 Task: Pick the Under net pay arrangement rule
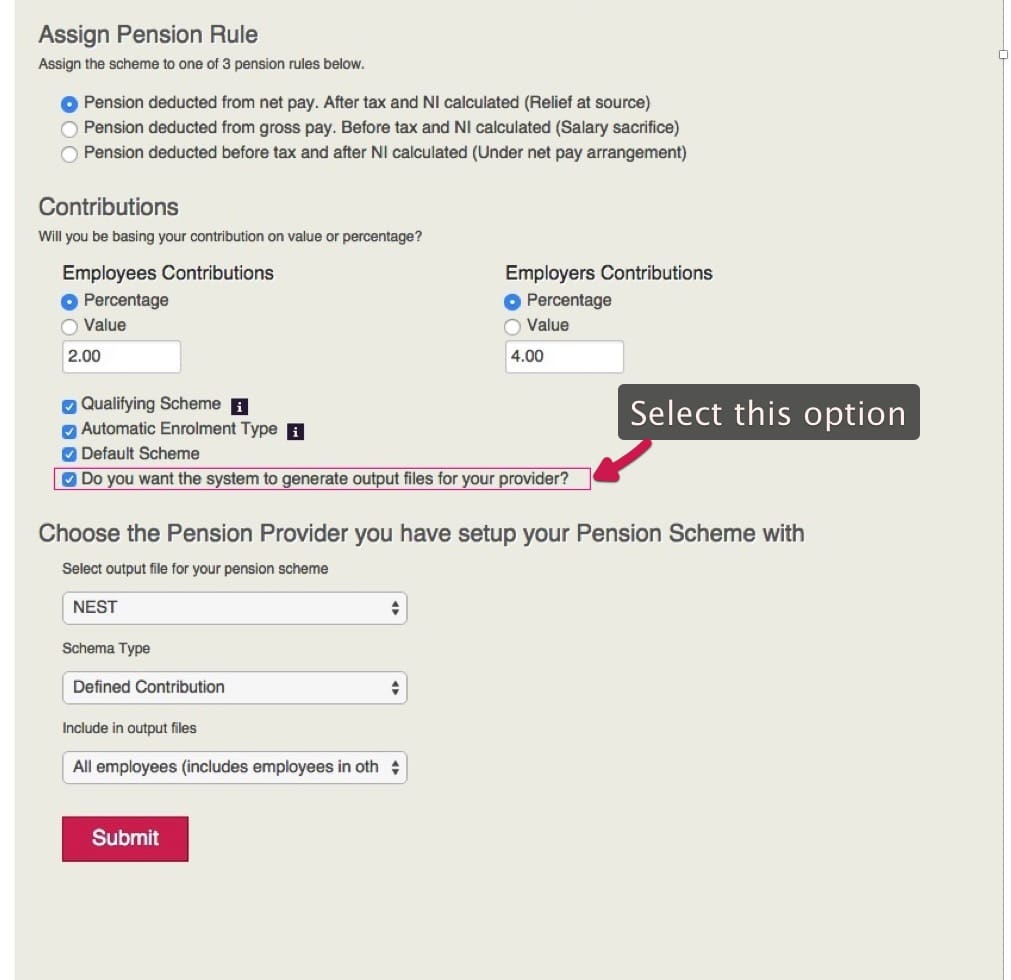point(69,154)
